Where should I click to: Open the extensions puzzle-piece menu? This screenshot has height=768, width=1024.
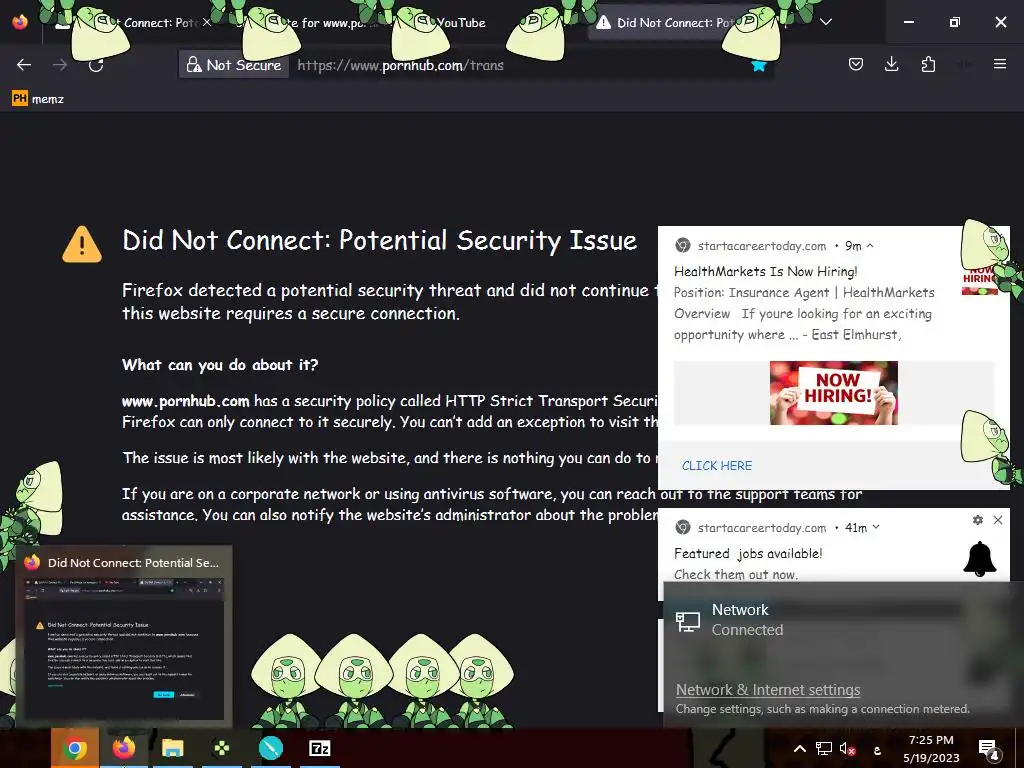click(928, 64)
